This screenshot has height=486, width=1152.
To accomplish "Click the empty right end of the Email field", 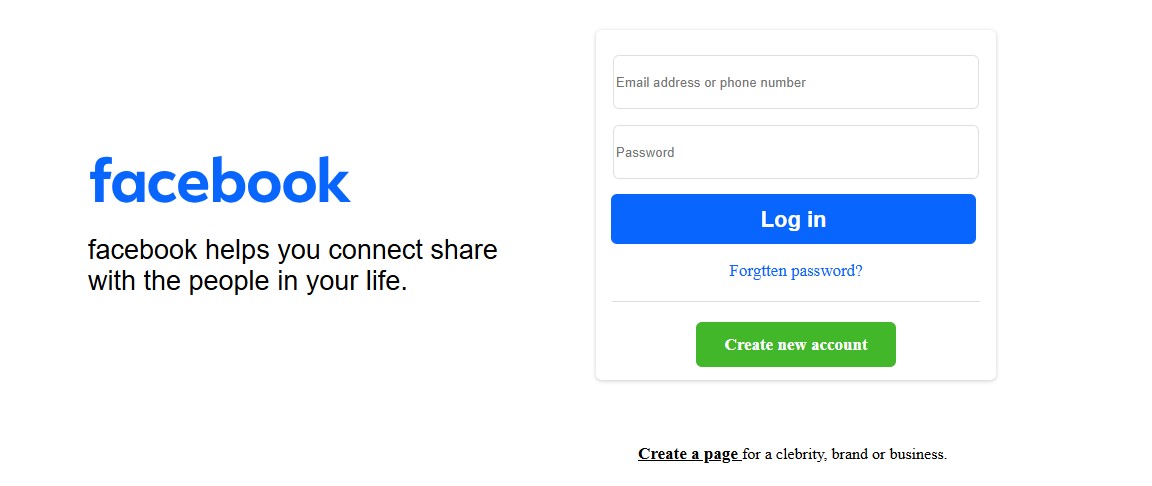I will (918, 82).
